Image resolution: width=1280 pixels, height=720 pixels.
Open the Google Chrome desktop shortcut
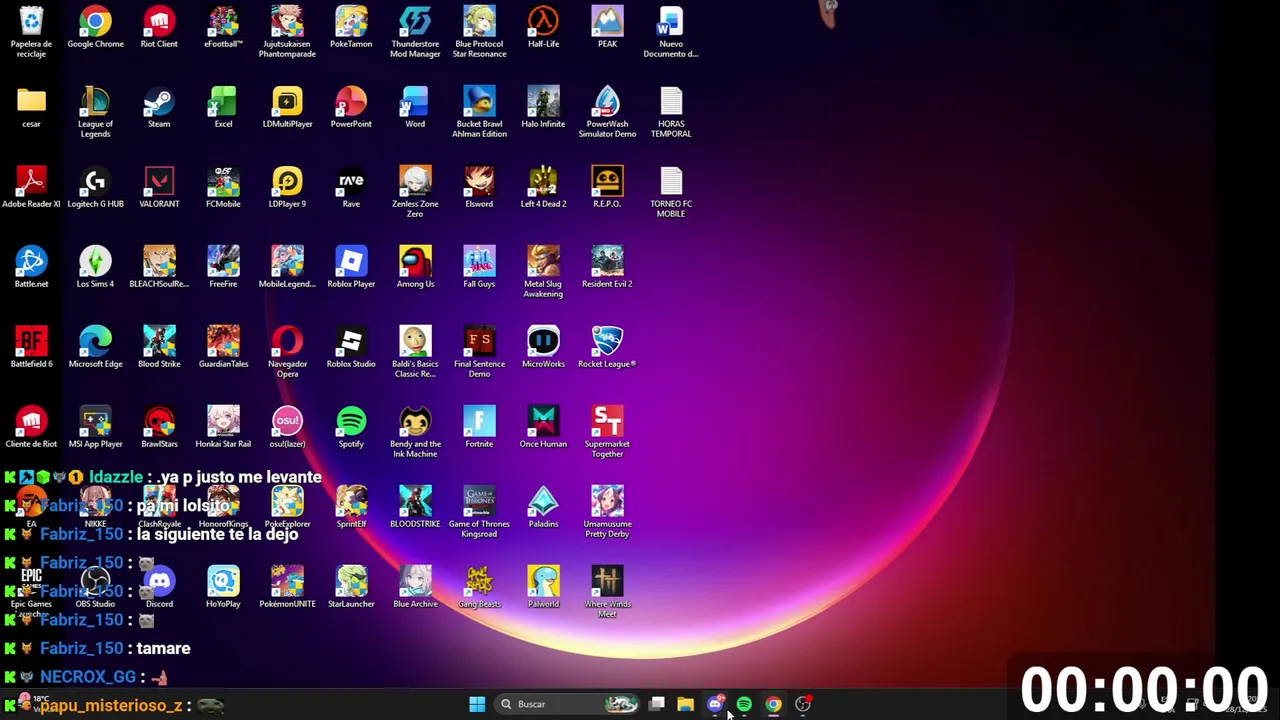(95, 28)
